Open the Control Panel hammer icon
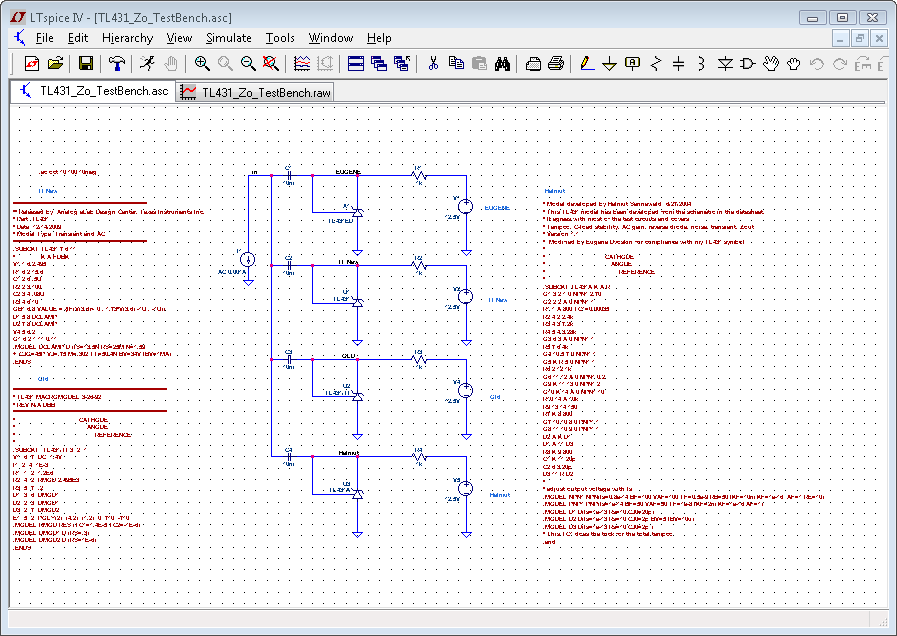The width and height of the screenshot is (897, 636). coord(117,63)
